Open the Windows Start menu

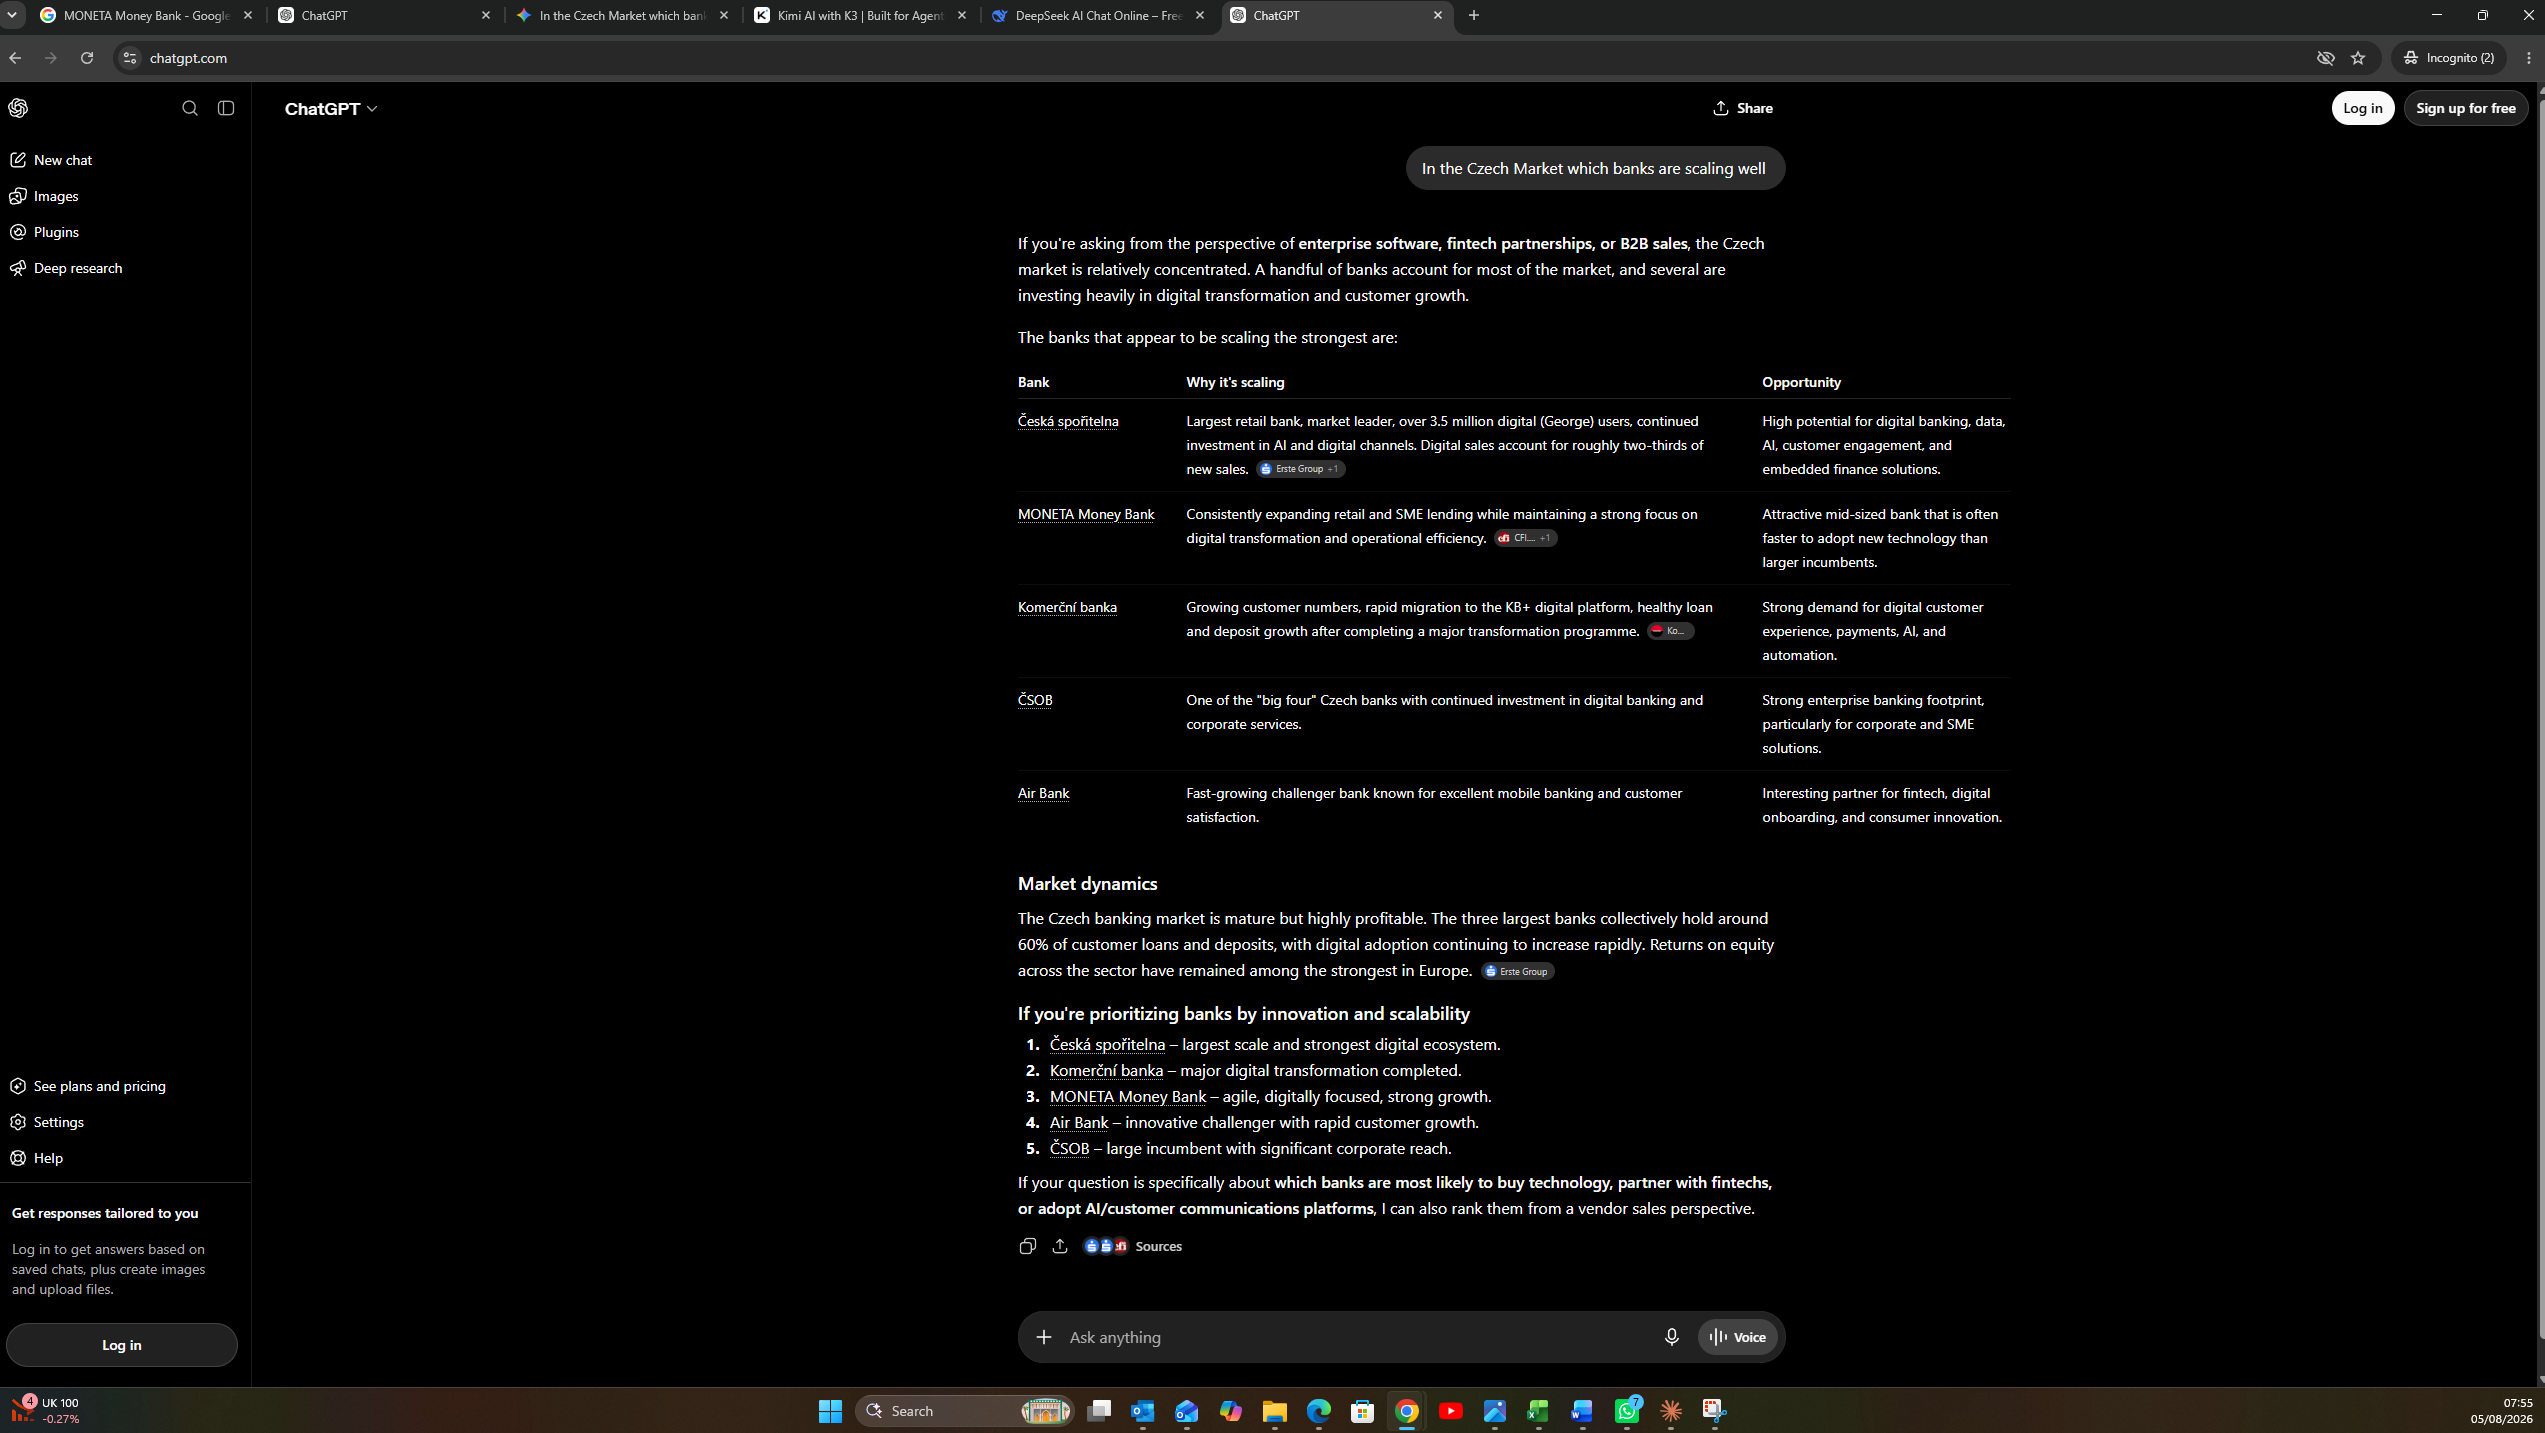point(830,1411)
